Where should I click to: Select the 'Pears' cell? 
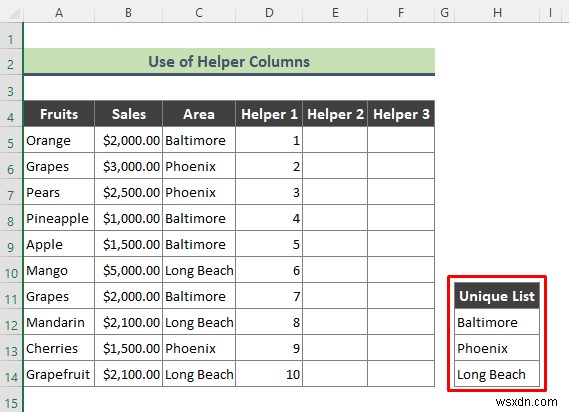coord(59,192)
